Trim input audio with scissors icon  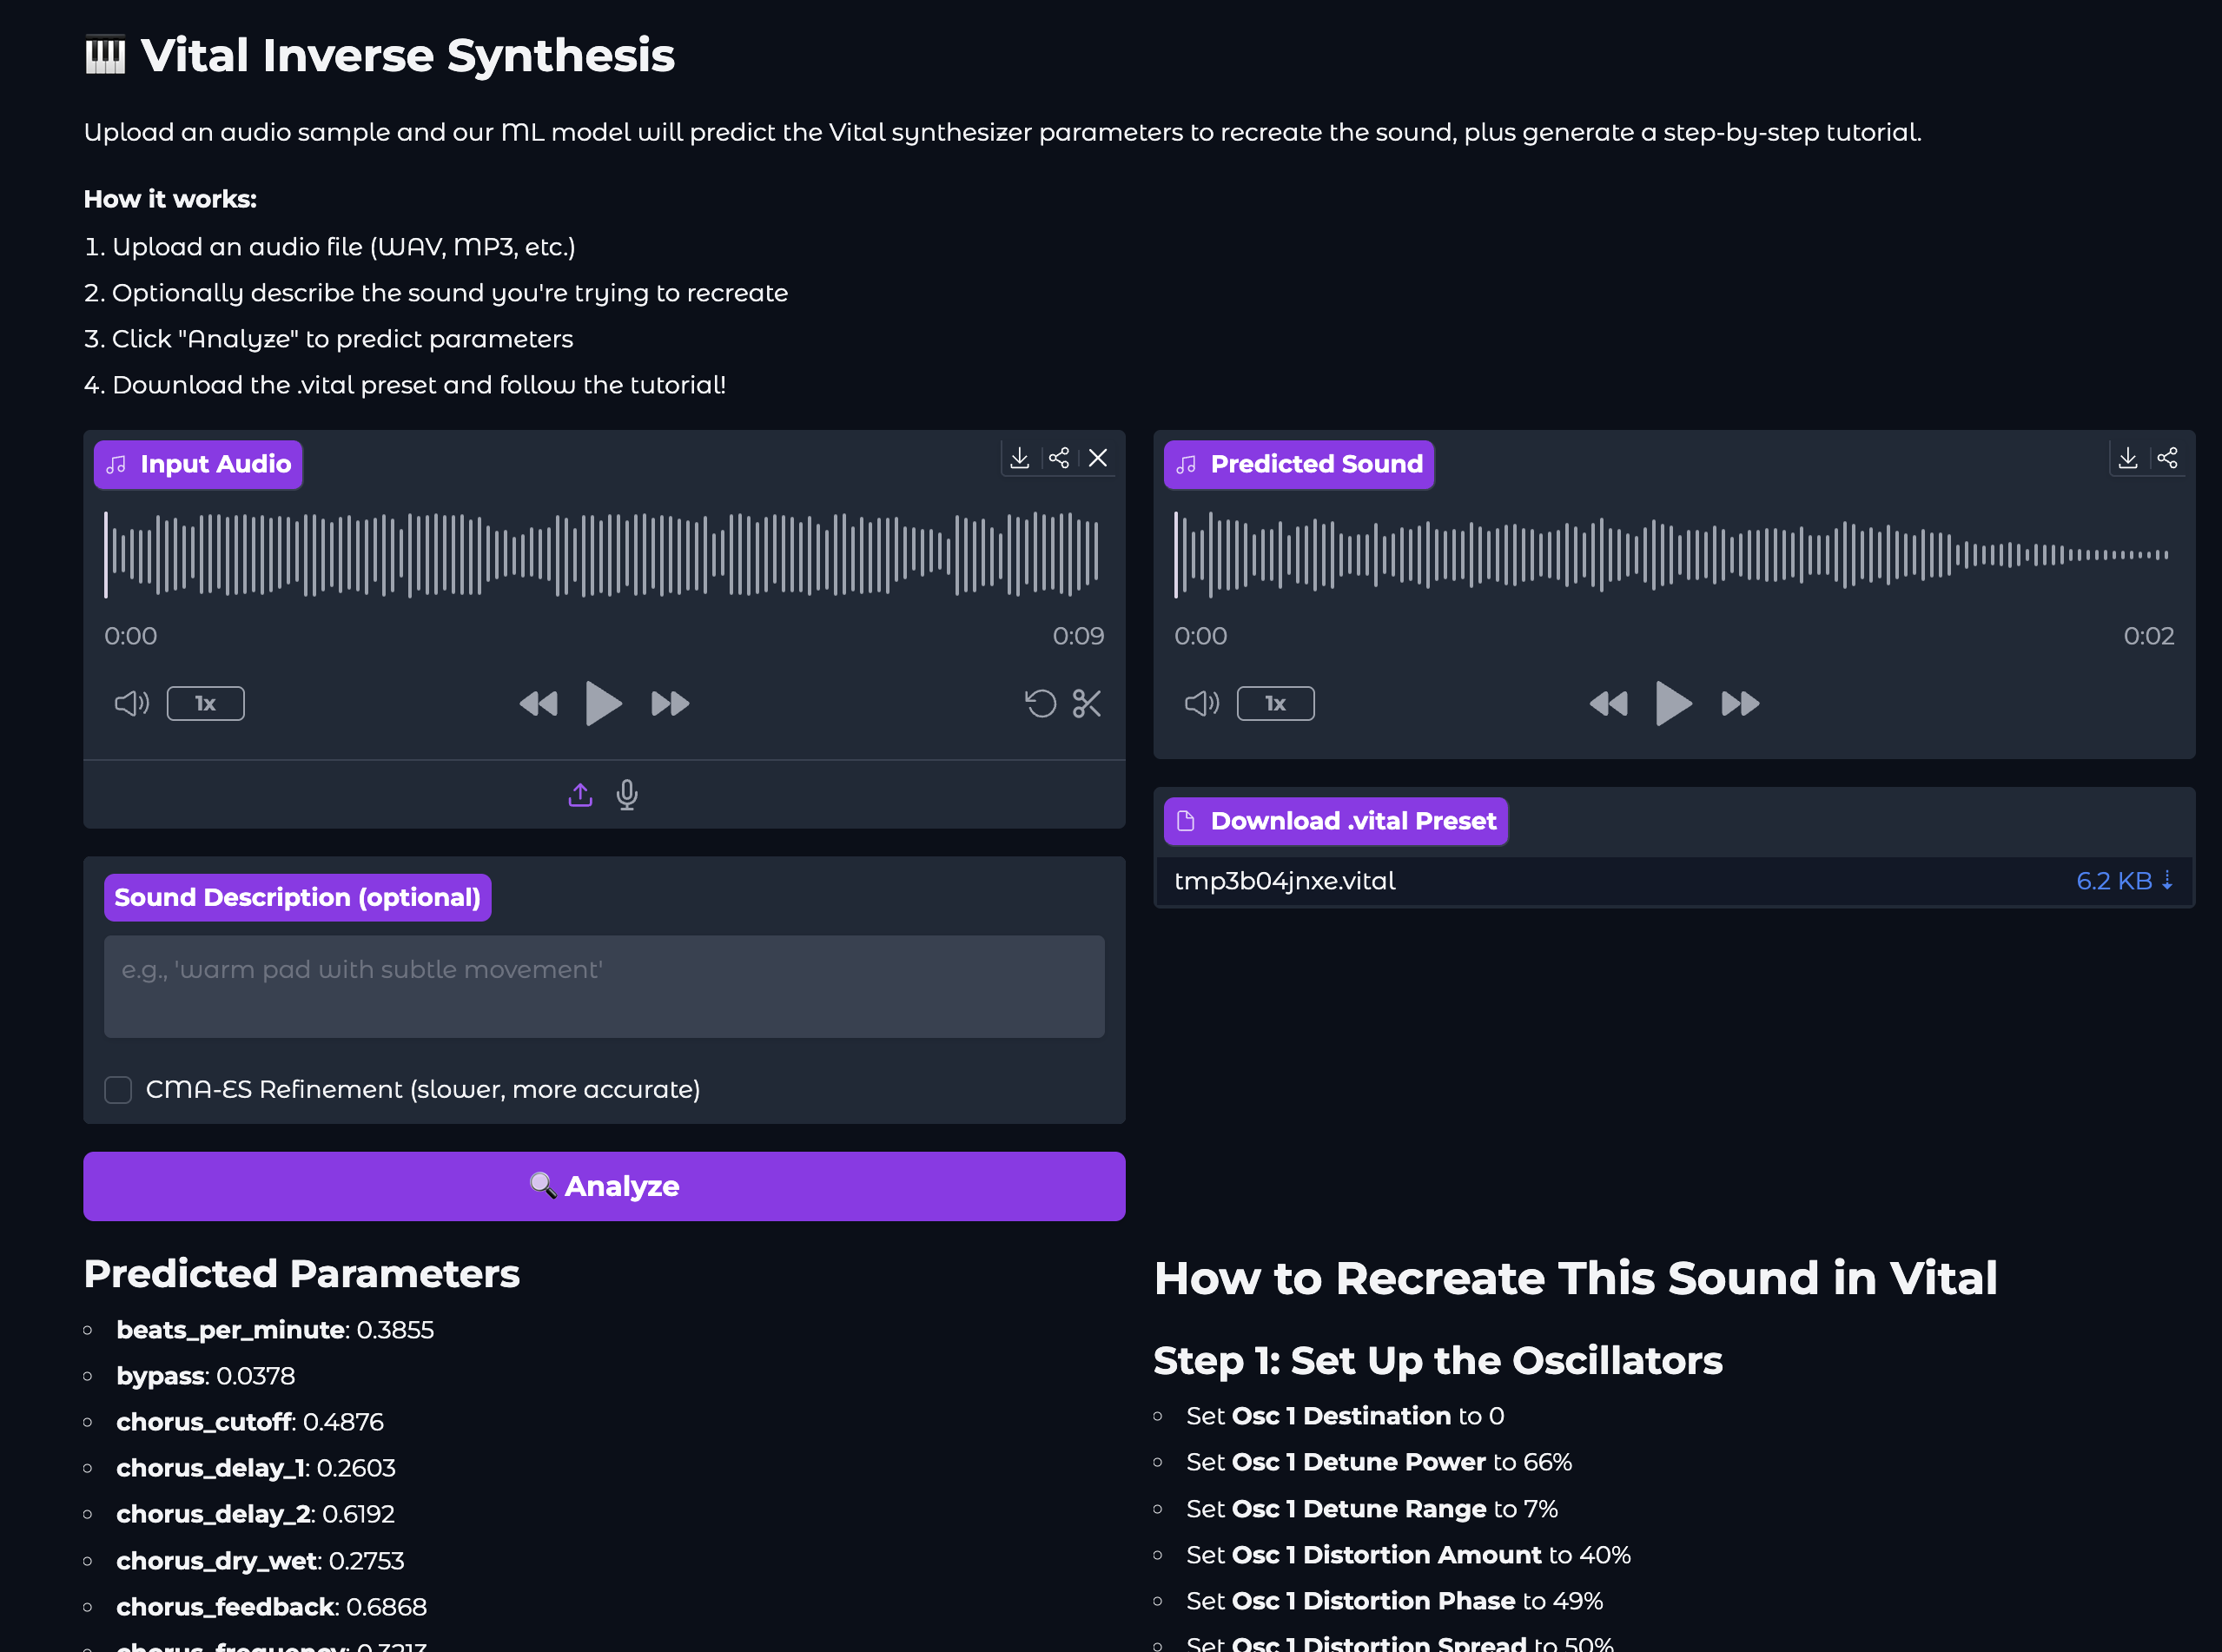coord(1087,704)
